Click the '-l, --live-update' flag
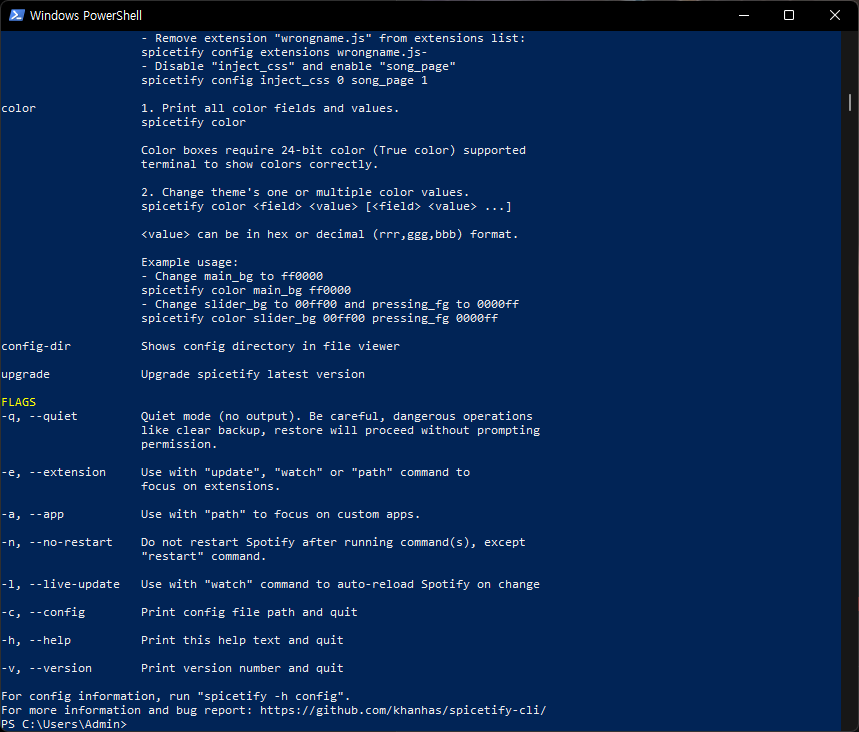Viewport: 859px width, 732px height. [x=60, y=585]
